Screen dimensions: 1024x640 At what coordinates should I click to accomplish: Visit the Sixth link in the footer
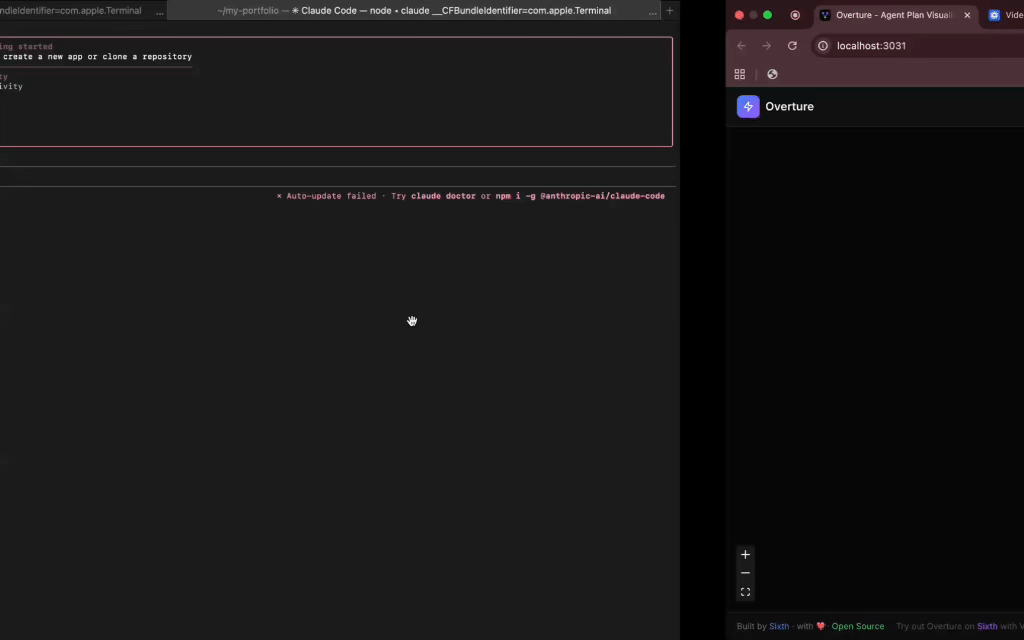[779, 625]
